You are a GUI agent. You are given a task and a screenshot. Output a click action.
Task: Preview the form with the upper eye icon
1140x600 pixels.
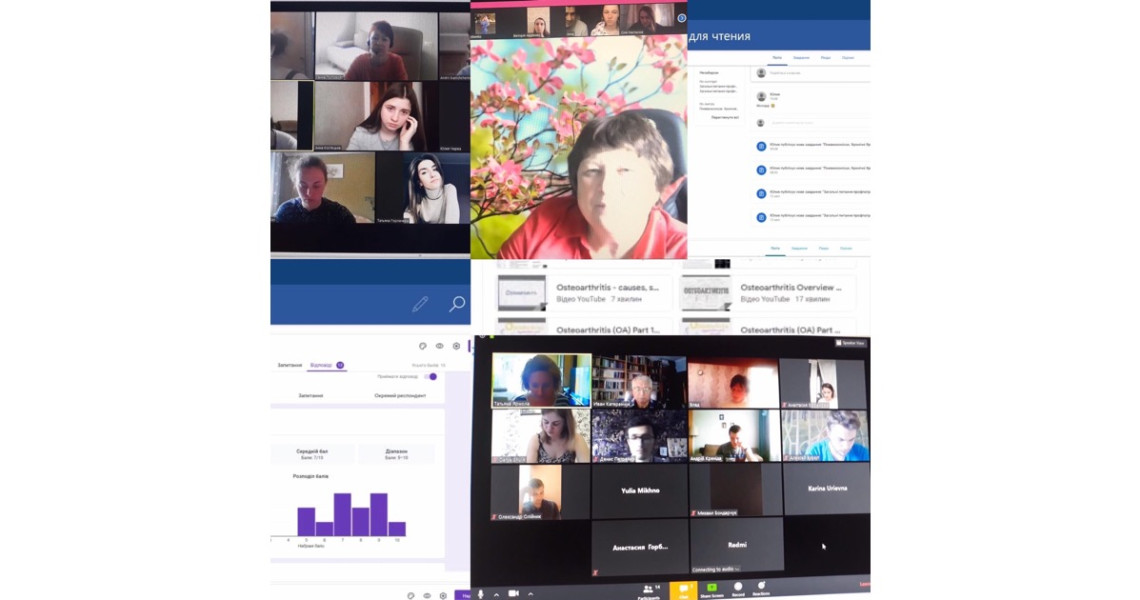point(439,346)
